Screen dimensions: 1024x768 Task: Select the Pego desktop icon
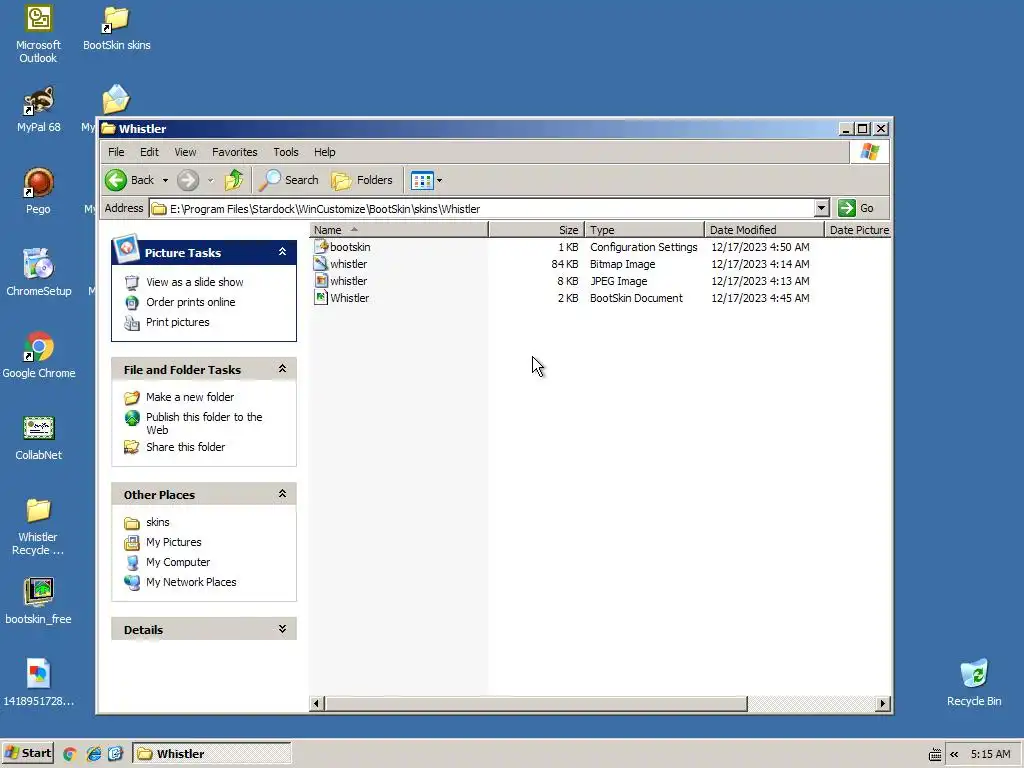[x=39, y=192]
